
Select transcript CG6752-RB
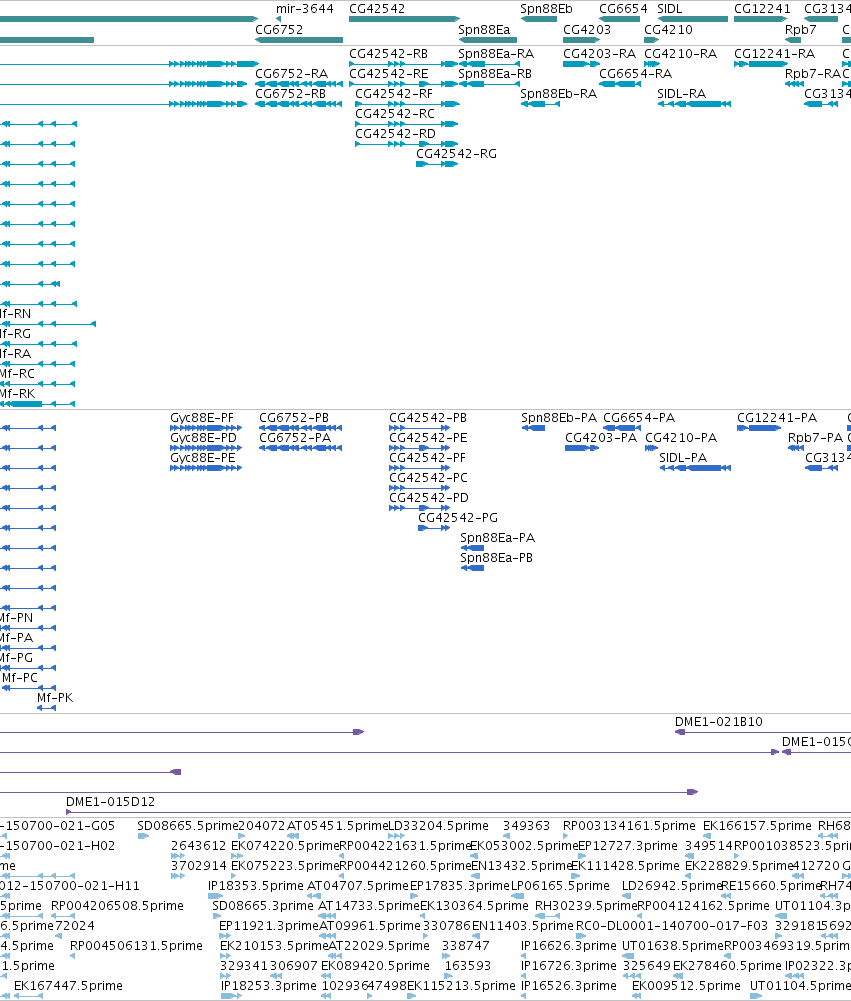point(299,103)
